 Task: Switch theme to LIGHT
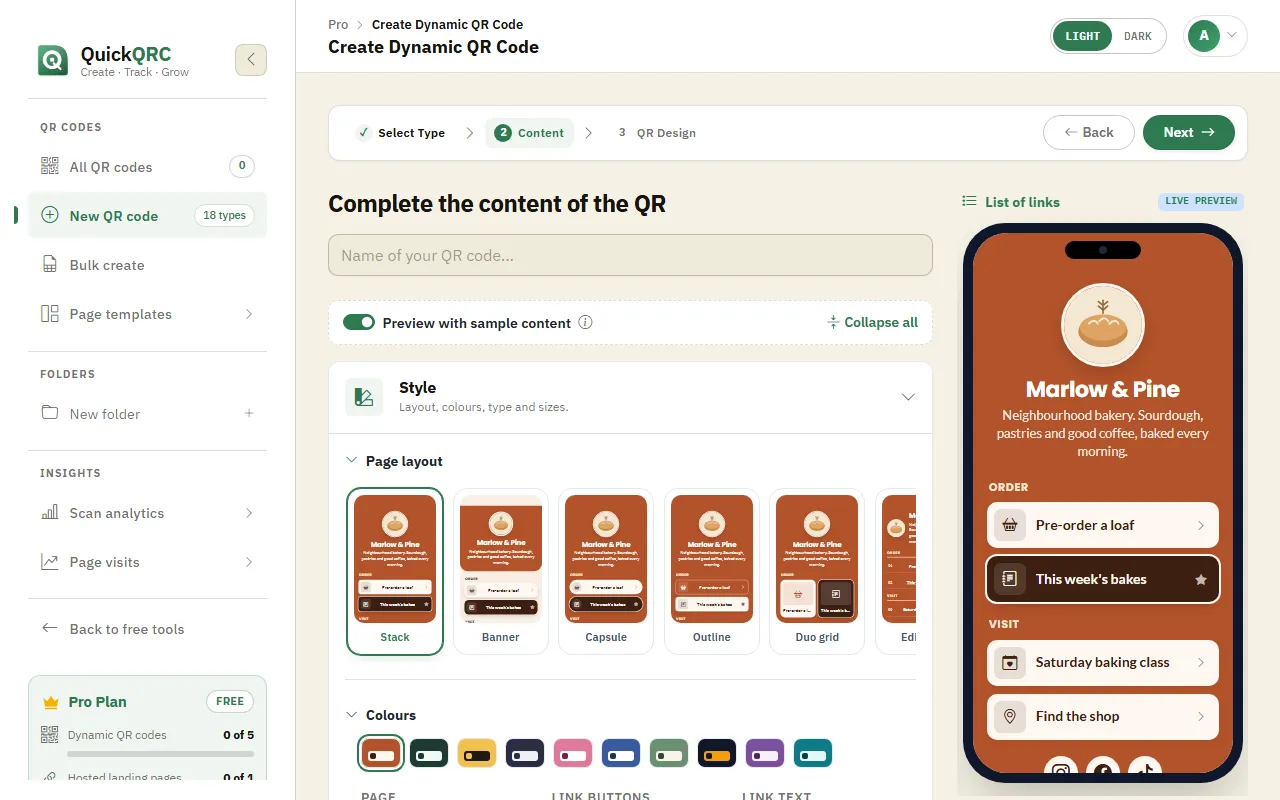pyautogui.click(x=1082, y=36)
